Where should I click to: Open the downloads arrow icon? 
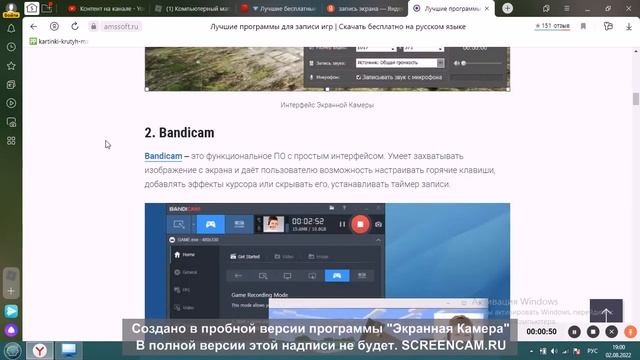tap(629, 27)
